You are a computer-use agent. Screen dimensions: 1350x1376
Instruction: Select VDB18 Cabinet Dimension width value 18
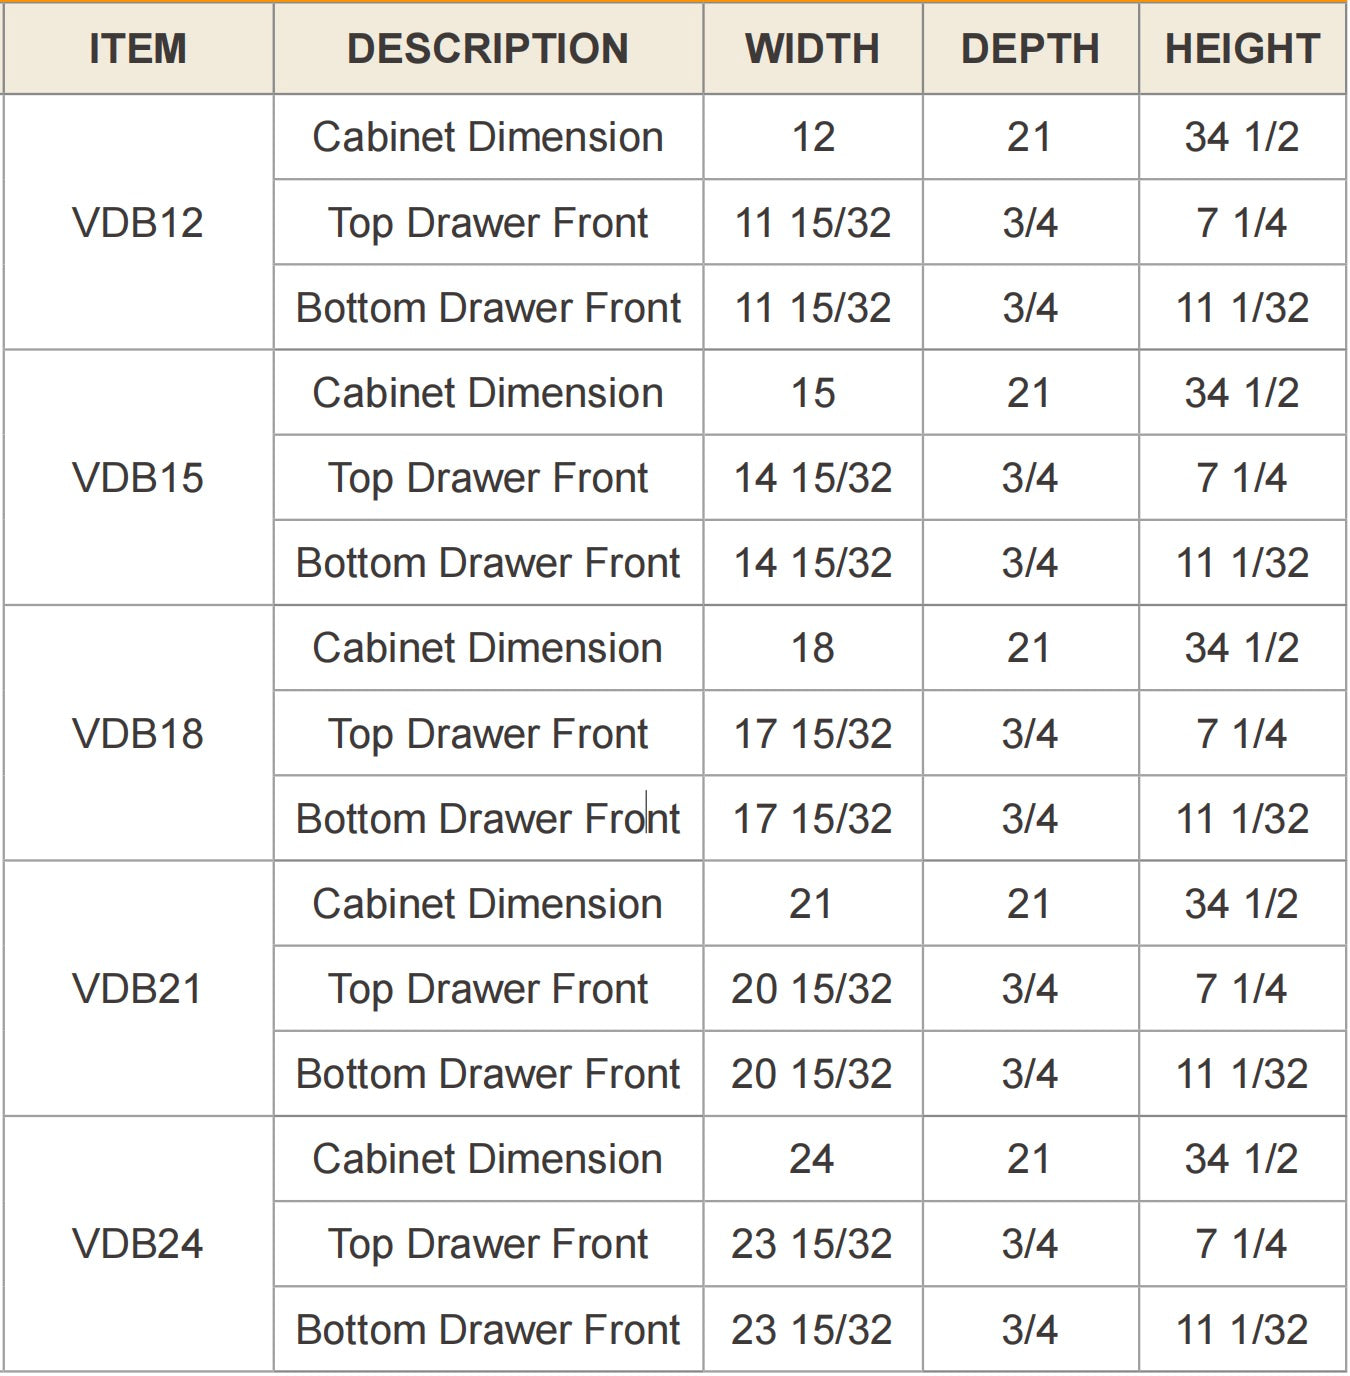pos(812,648)
